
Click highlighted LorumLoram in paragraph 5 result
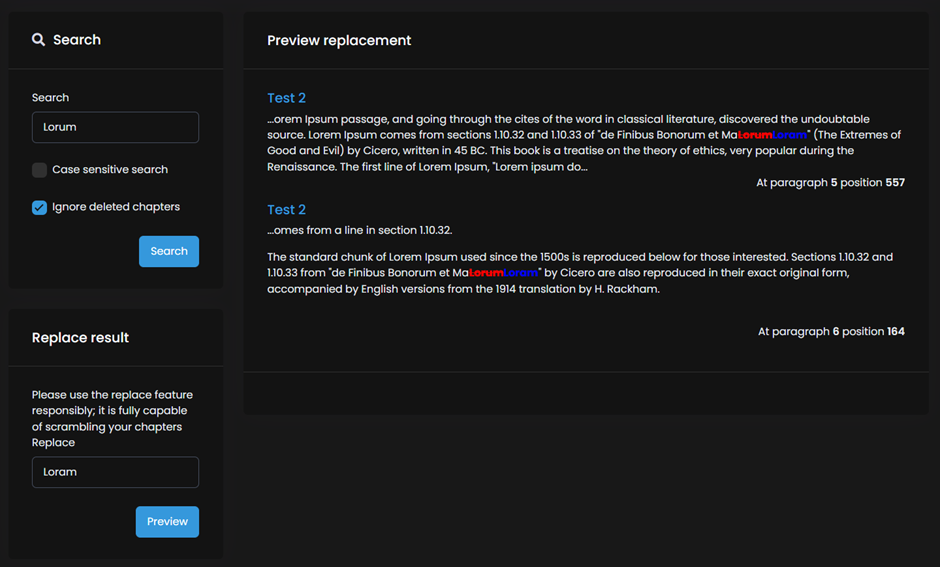[x=772, y=135]
